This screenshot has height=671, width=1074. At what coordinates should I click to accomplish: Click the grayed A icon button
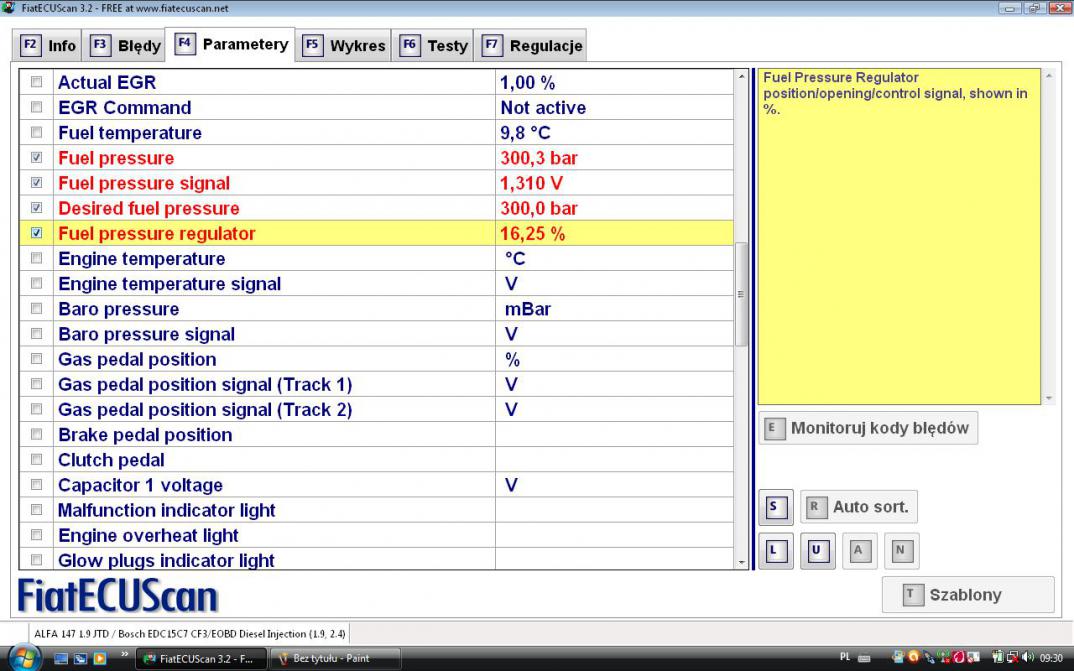click(x=857, y=550)
